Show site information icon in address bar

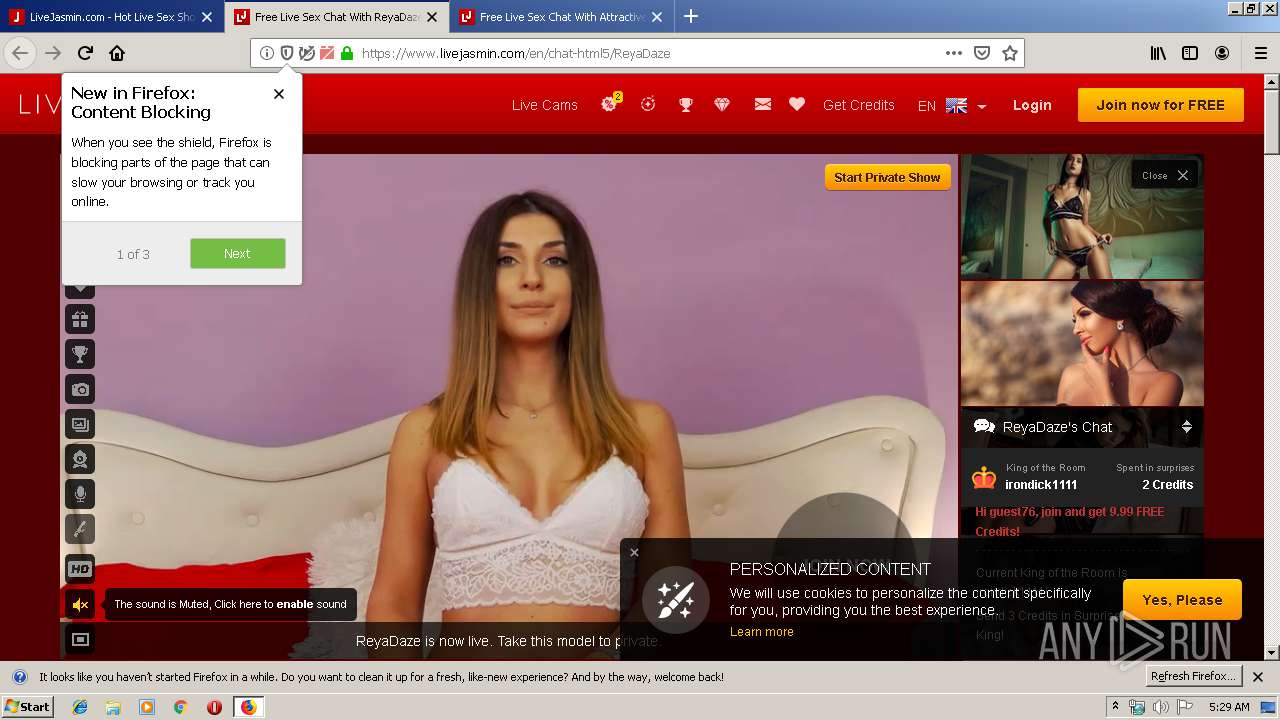click(267, 54)
